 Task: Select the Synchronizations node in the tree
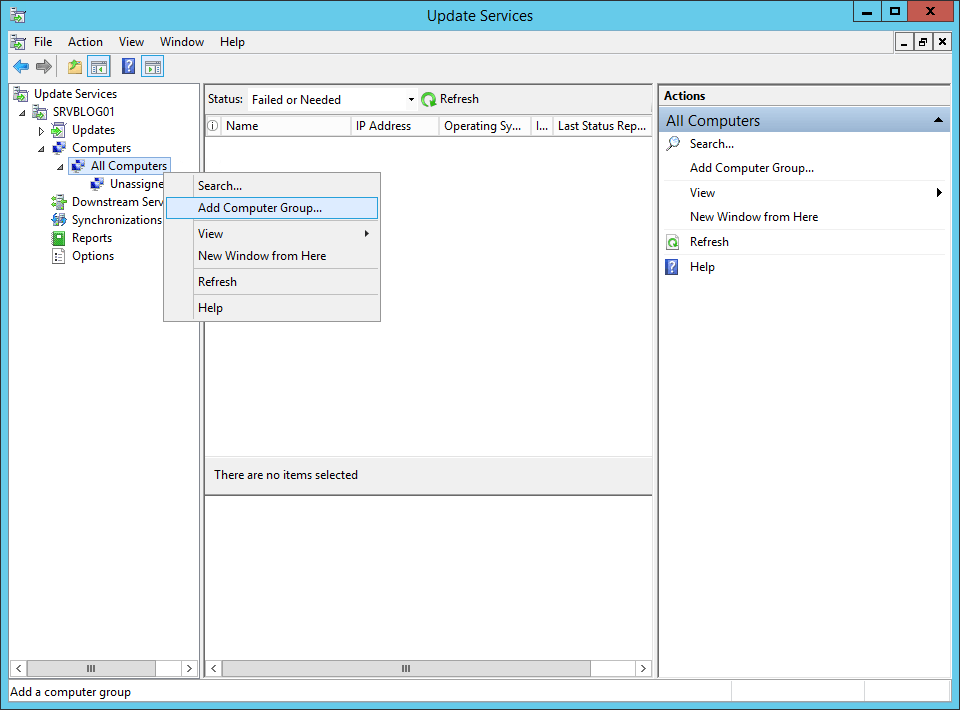[x=113, y=219]
